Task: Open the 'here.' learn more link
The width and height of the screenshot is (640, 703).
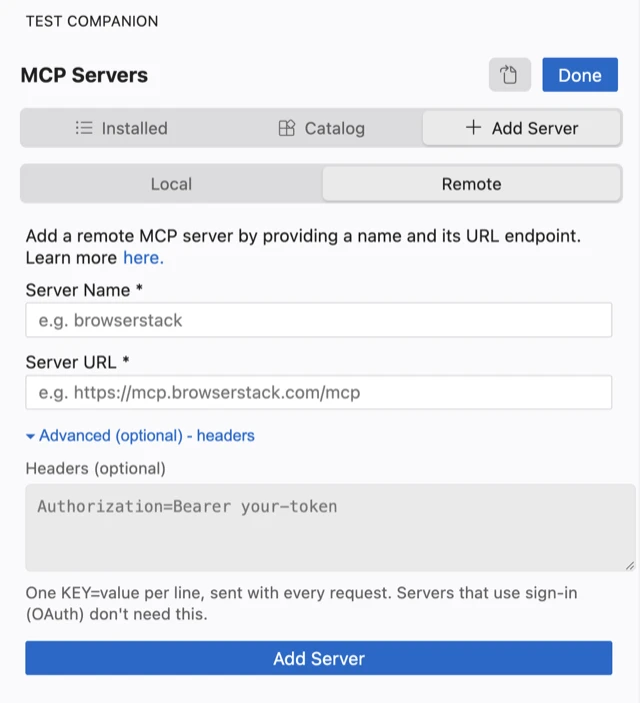Action: pos(144,258)
